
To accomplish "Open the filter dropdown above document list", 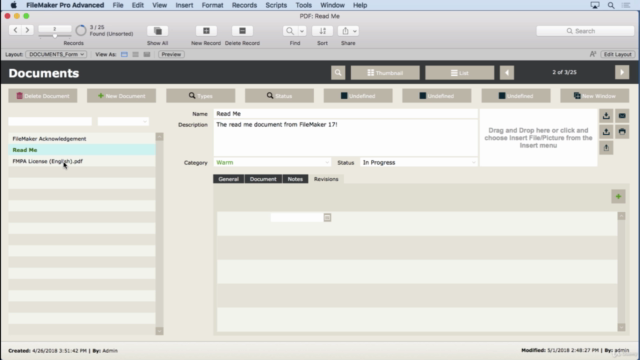I will [x=123, y=121].
